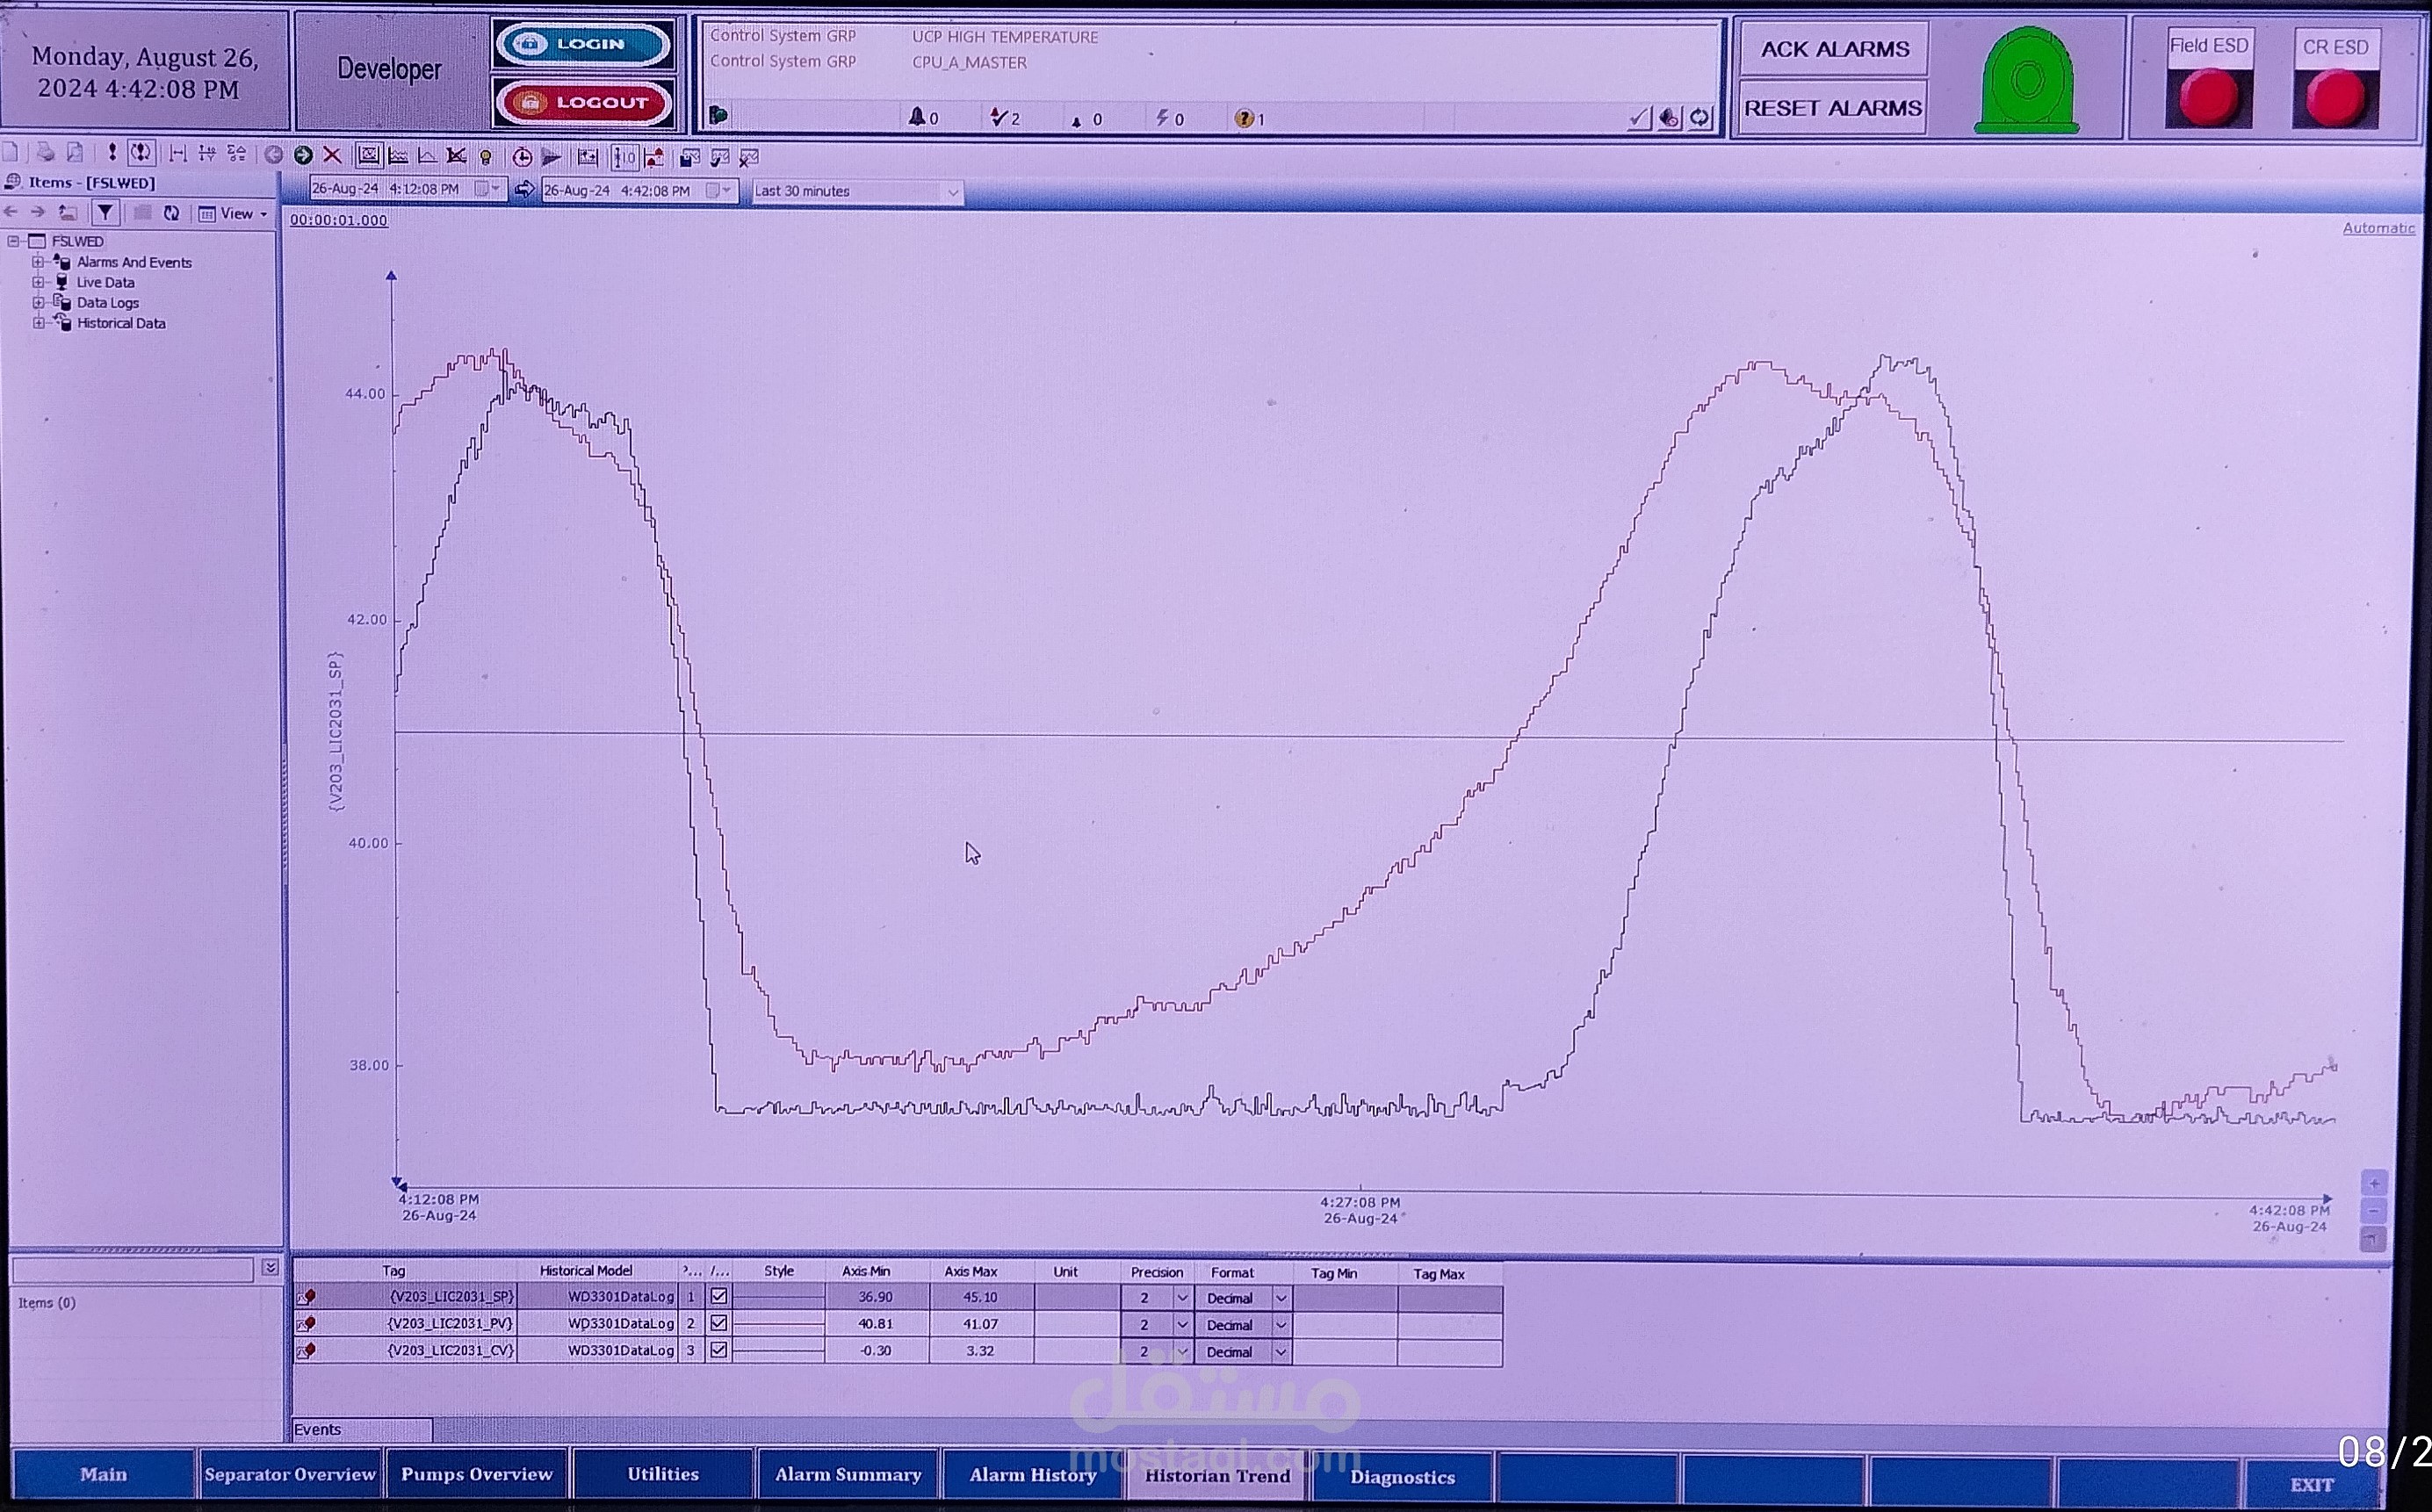Viewport: 2432px width, 1512px height.
Task: Open the 'Last 30 minutes' time range dropdown
Action: point(952,191)
